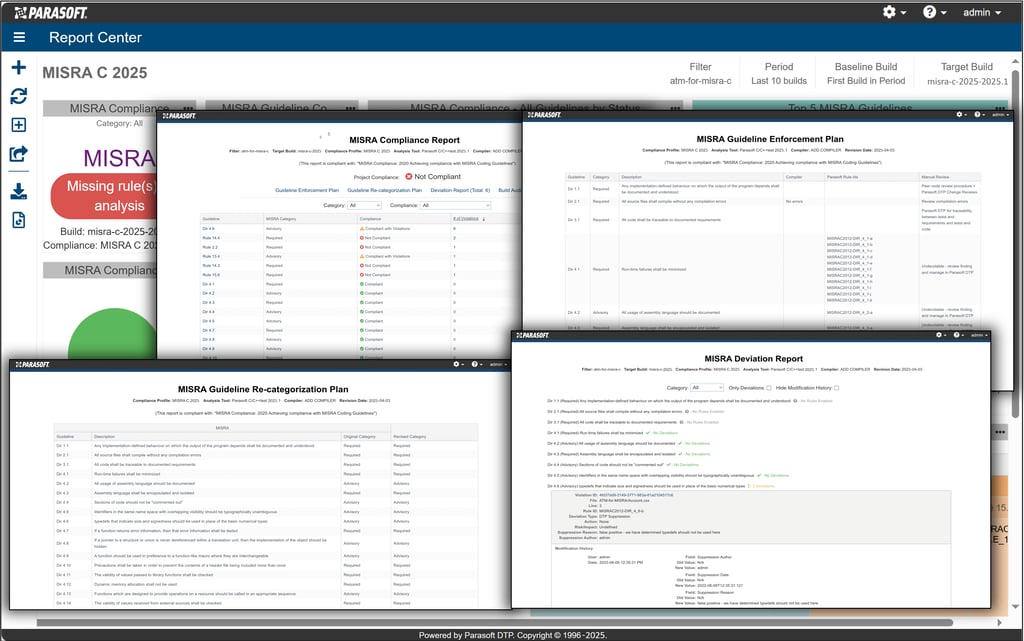Click MISRA Guideline Enforcement Plan title
Image resolution: width=1024 pixels, height=641 pixels.
[769, 139]
